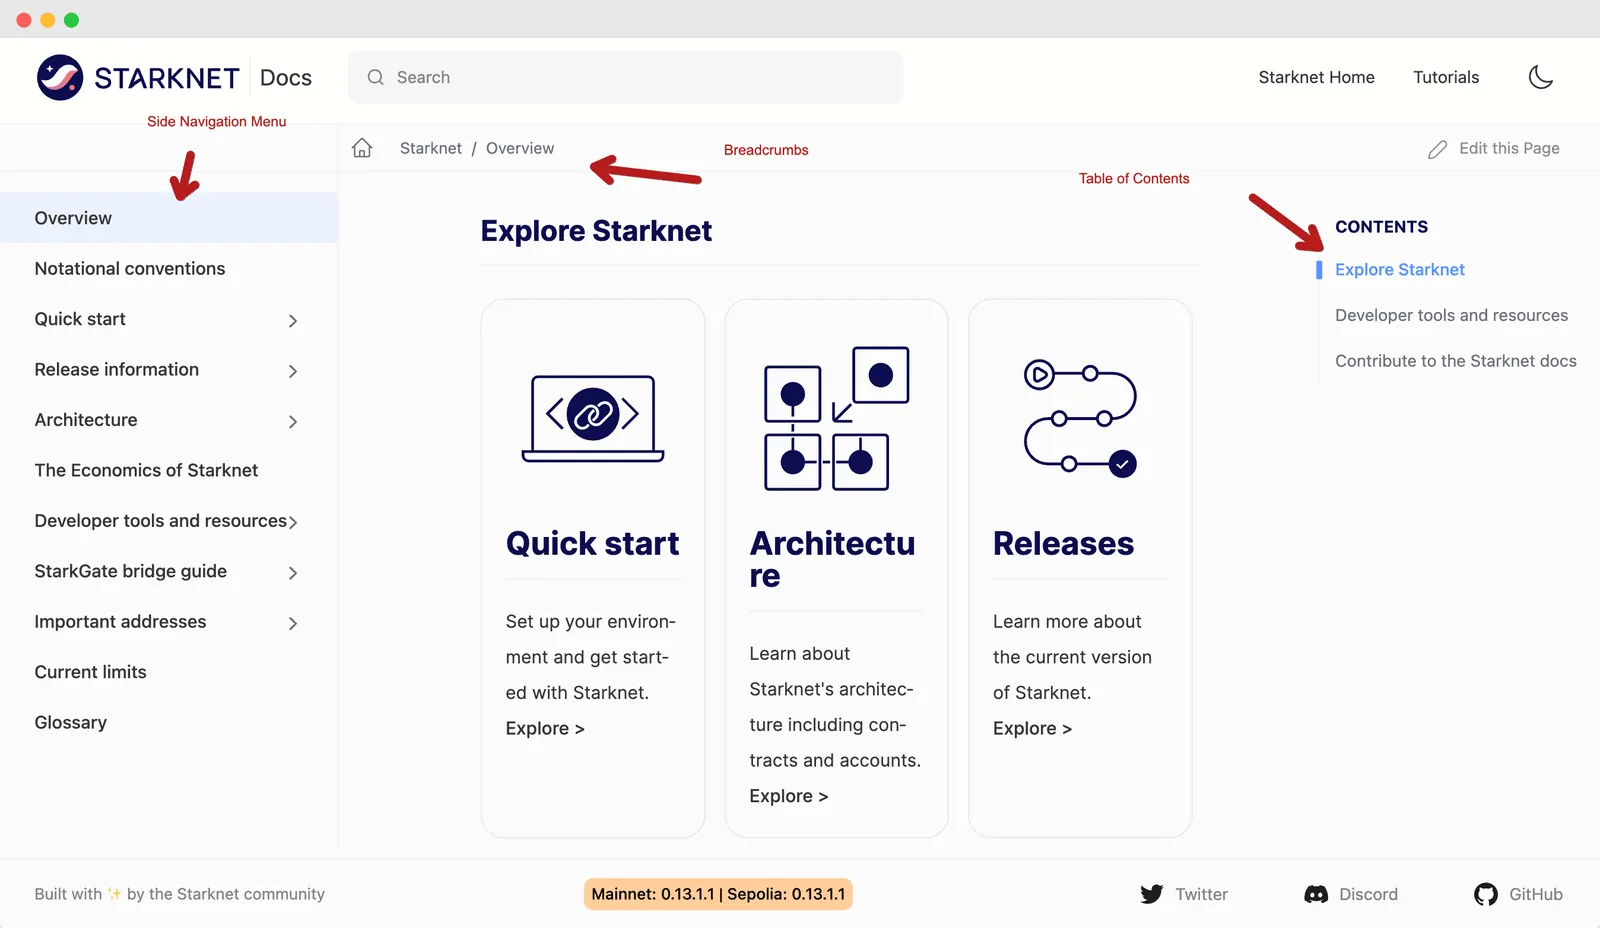Open Tutorials from the top navigation
Image resolution: width=1600 pixels, height=928 pixels.
click(x=1446, y=77)
